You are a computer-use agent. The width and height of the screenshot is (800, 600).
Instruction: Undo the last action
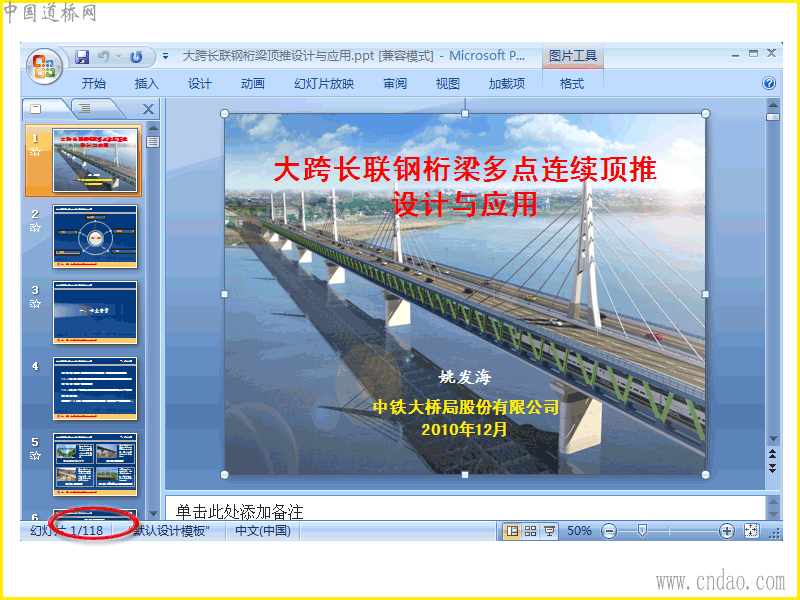coord(104,57)
